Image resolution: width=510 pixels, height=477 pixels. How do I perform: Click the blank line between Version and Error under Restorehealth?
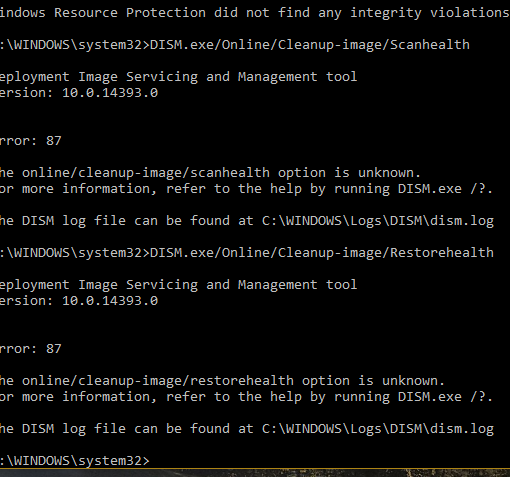point(255,325)
